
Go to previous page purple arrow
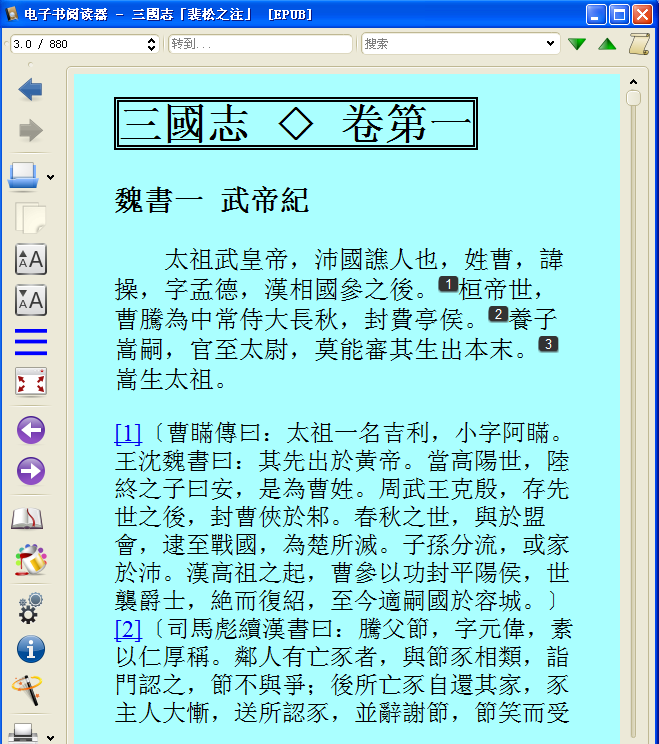point(31,430)
